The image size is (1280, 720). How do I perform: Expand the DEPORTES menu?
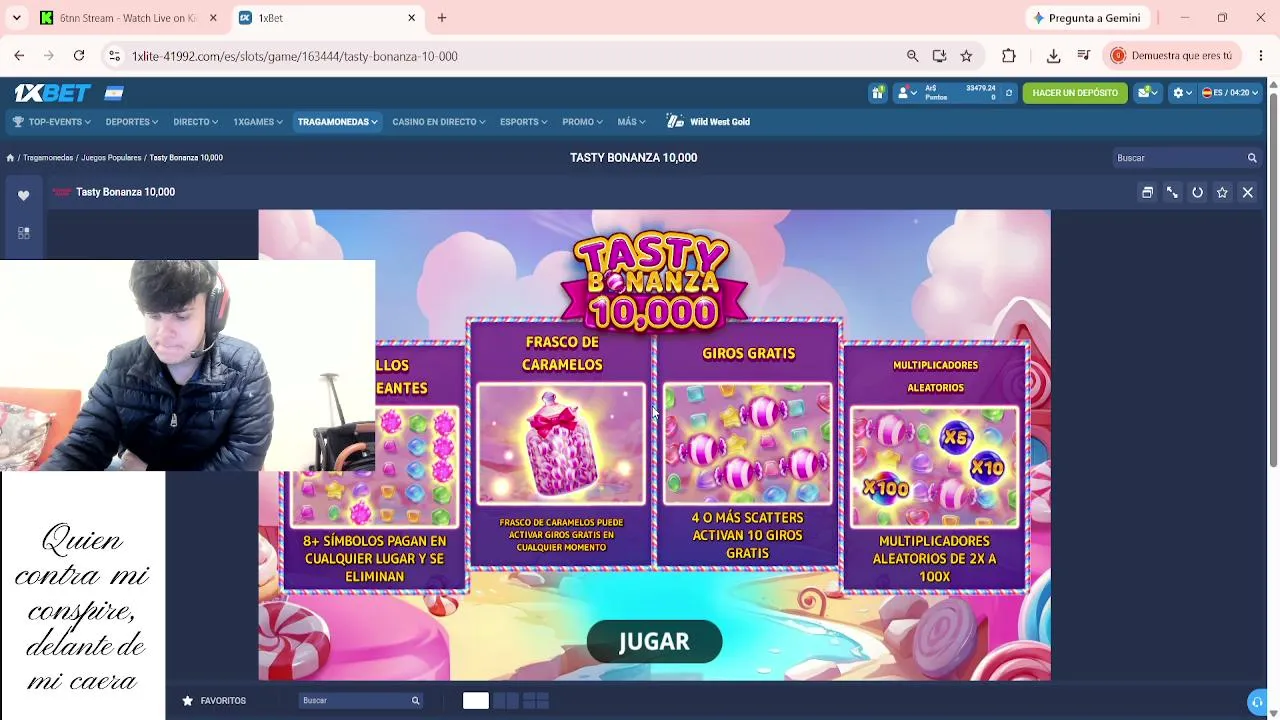(132, 122)
